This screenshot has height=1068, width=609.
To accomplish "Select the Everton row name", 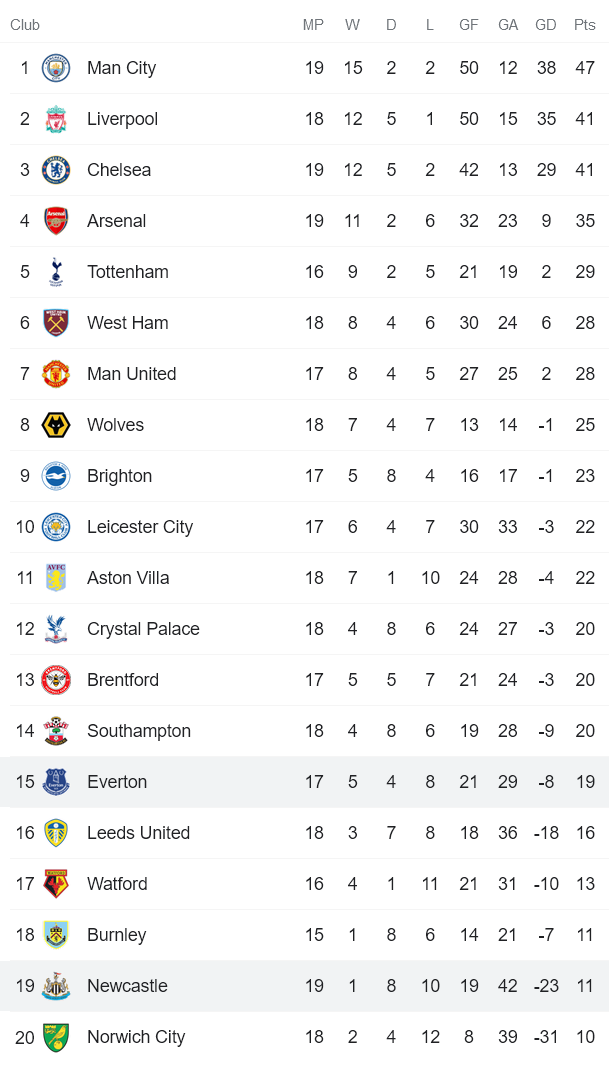I will coord(117,782).
